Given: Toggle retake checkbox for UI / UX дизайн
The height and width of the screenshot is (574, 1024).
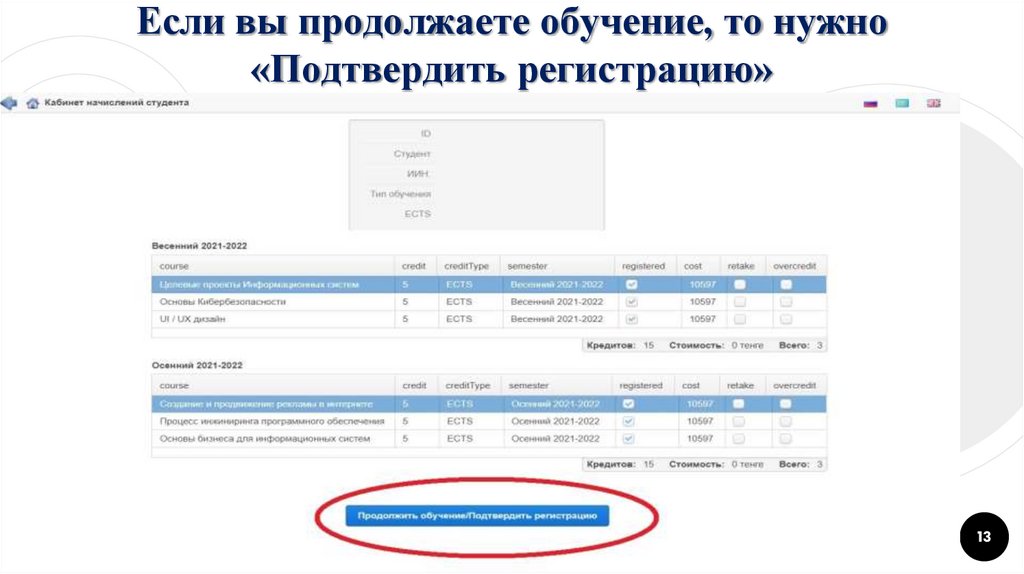Looking at the screenshot, I should [x=740, y=319].
